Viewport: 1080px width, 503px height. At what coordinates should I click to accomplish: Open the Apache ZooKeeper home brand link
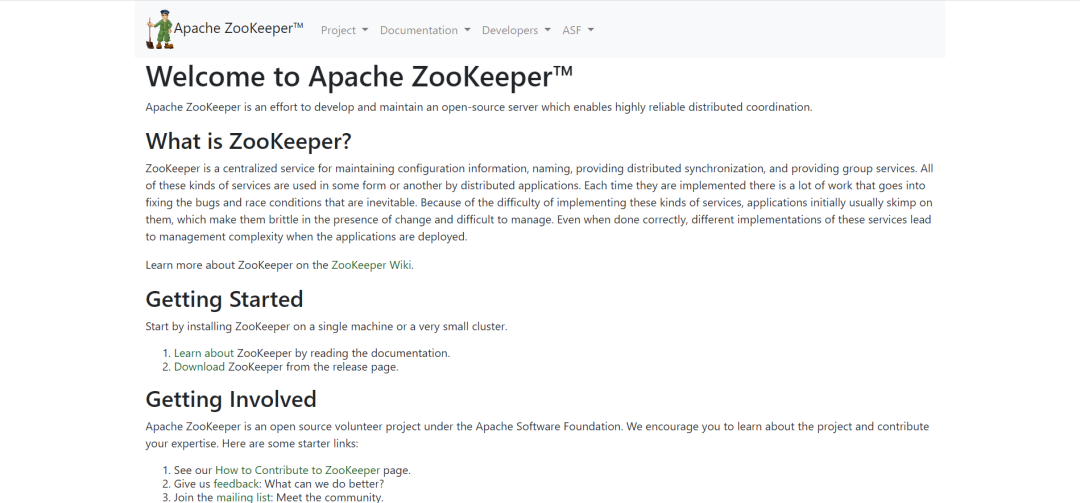click(x=225, y=30)
